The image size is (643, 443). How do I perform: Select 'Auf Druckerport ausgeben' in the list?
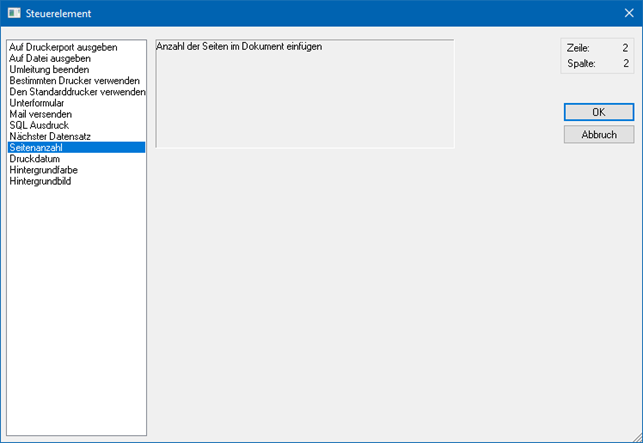coord(63,47)
